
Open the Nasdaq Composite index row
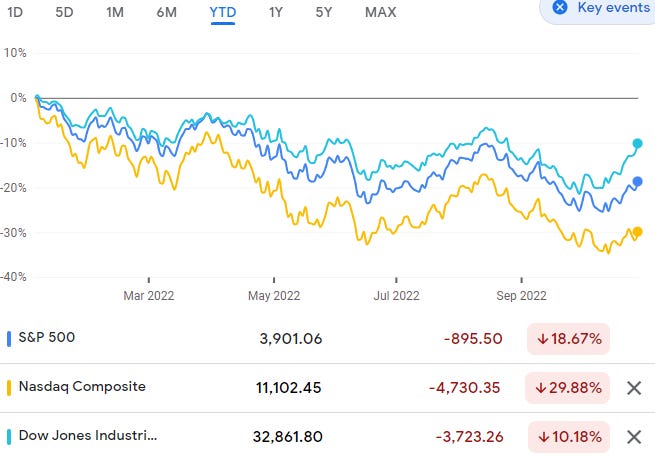click(328, 388)
